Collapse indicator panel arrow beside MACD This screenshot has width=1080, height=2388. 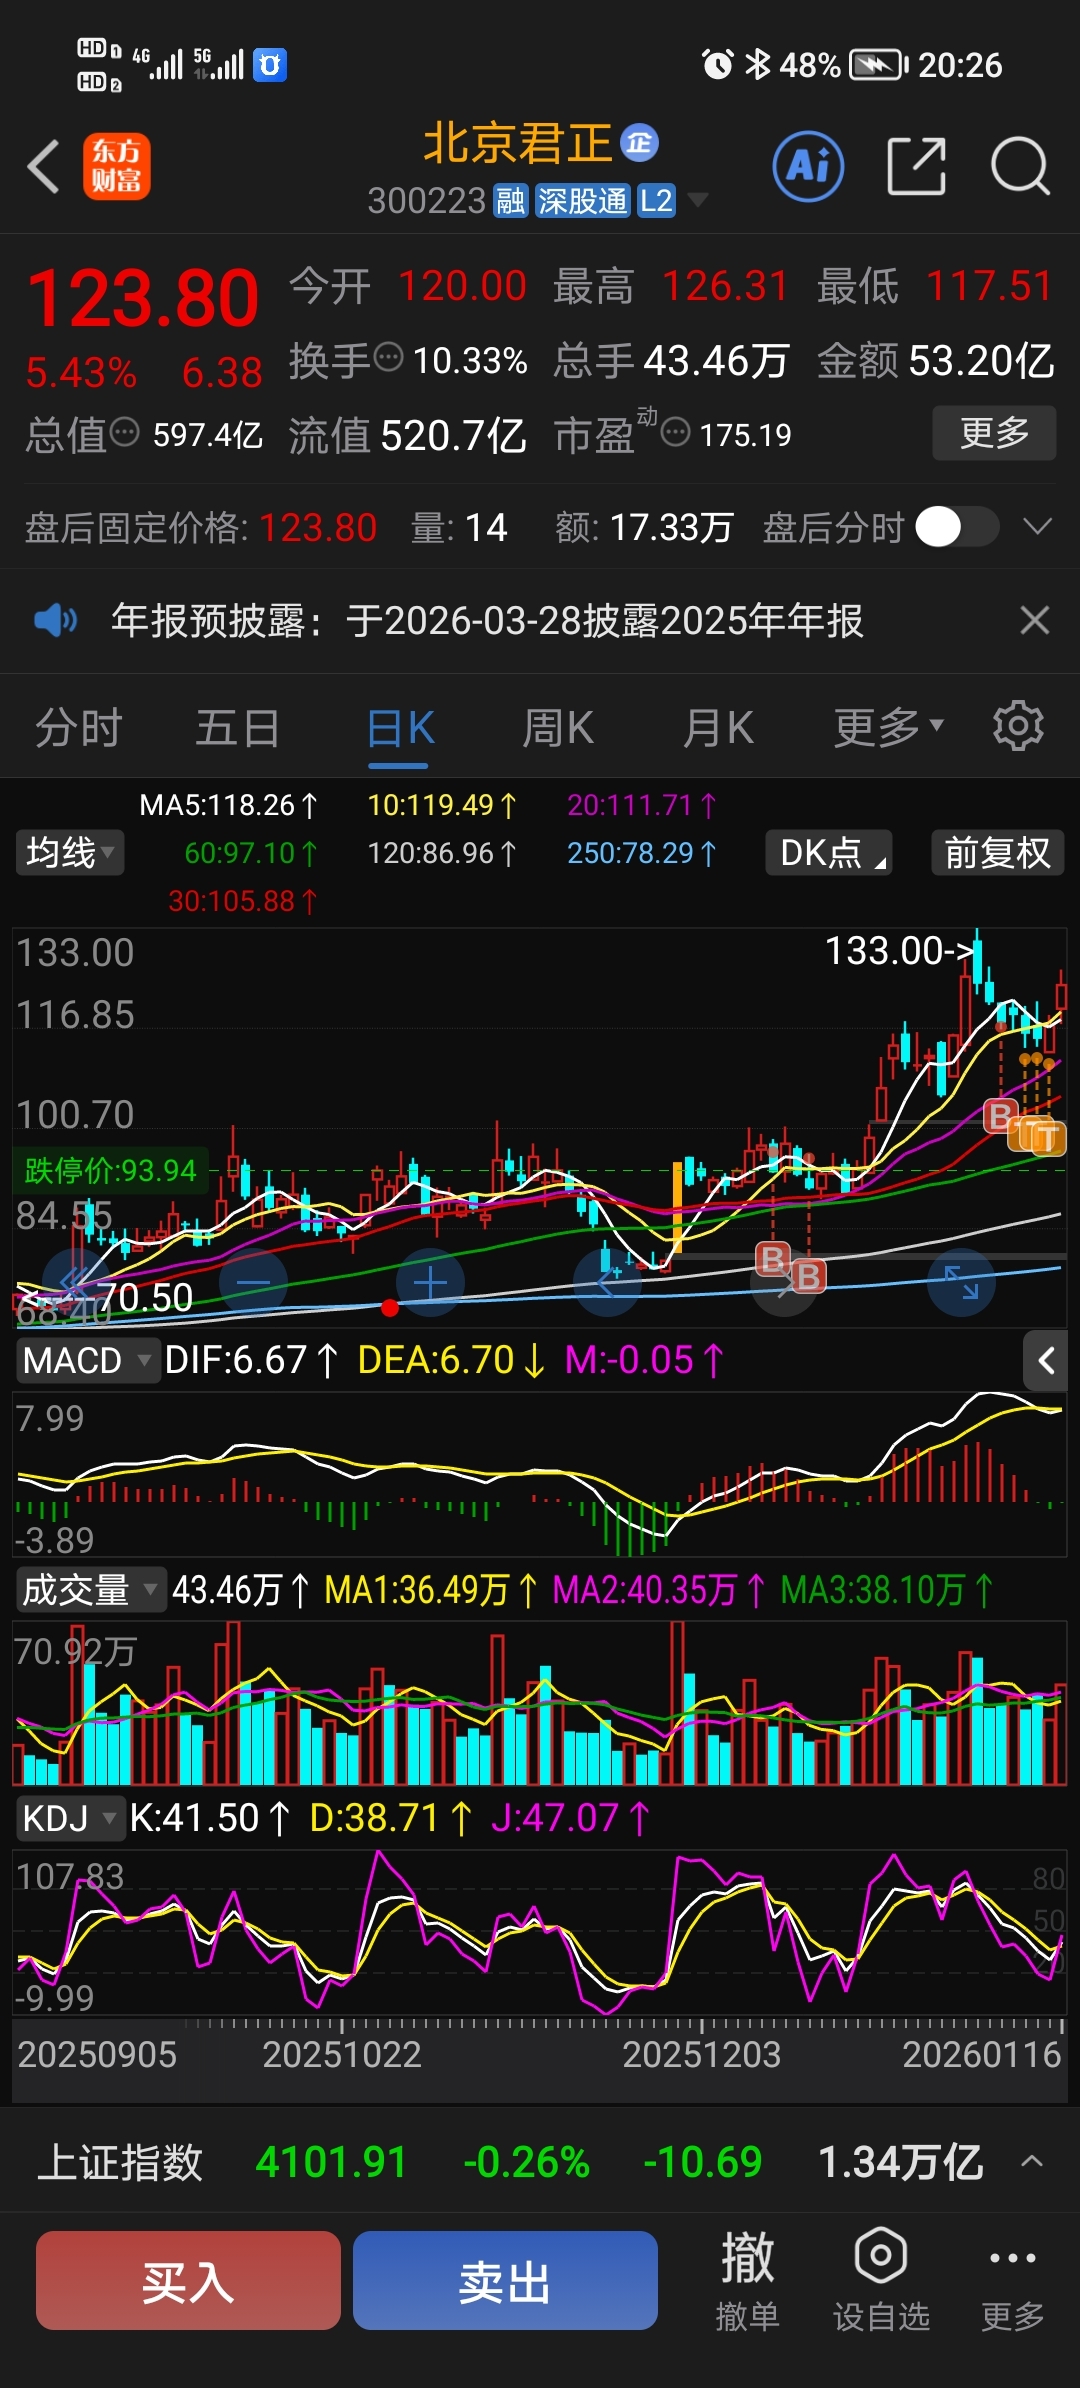[1046, 1360]
